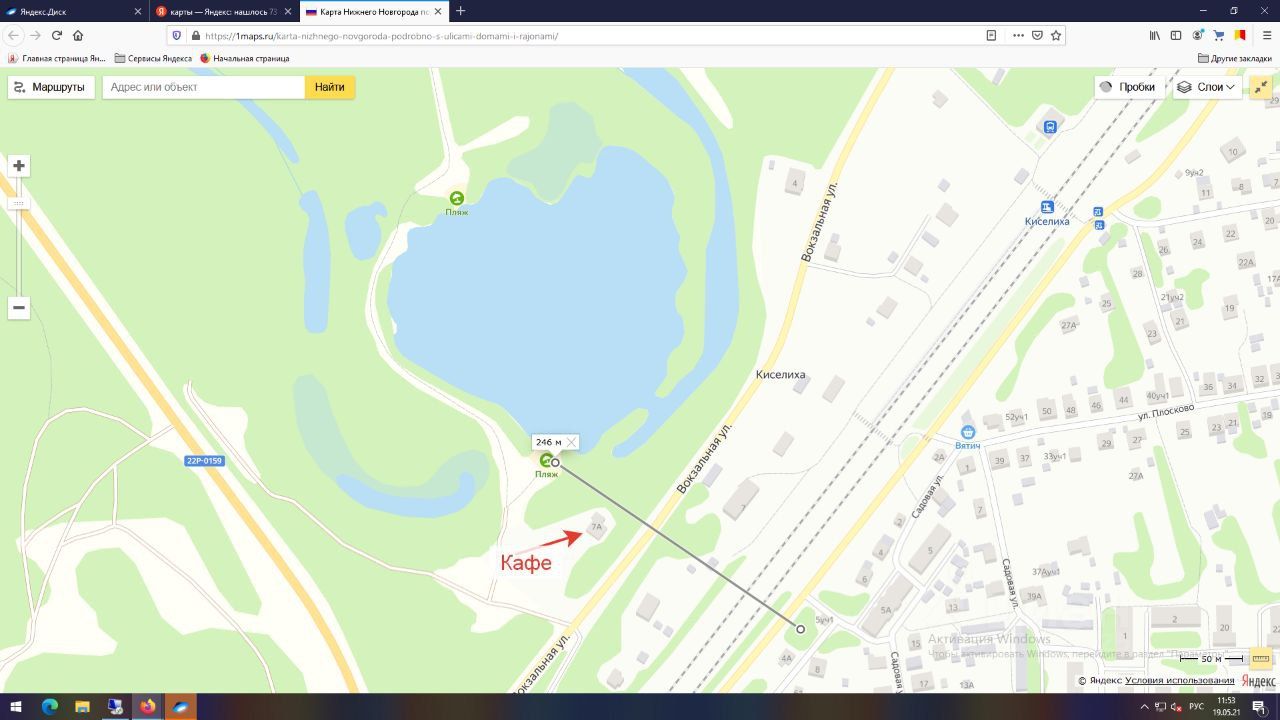Open the Другие закладки bookmarks folder
The width and height of the screenshot is (1280, 720).
(1235, 58)
